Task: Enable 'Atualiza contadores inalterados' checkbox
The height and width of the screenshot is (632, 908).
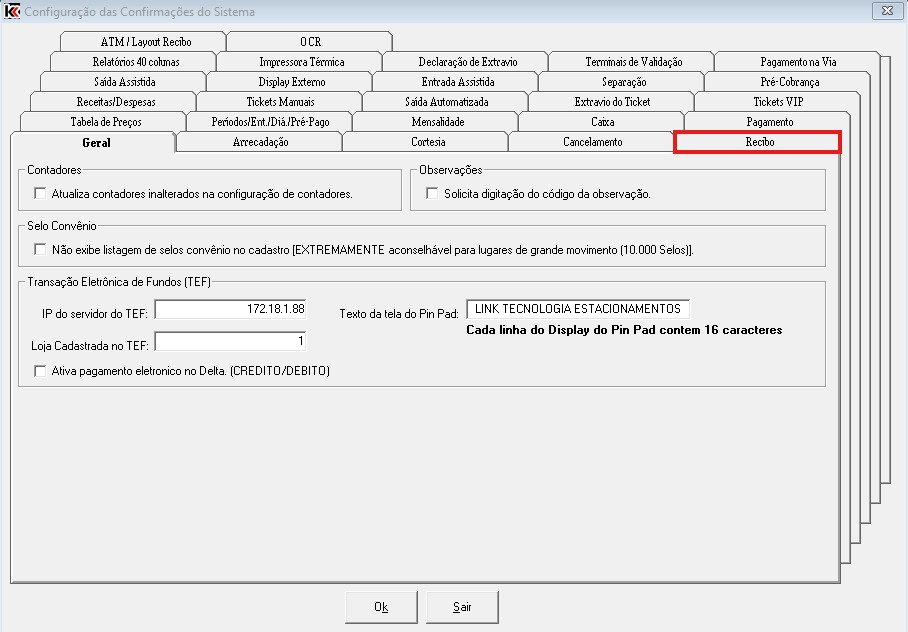Action: pyautogui.click(x=41, y=194)
